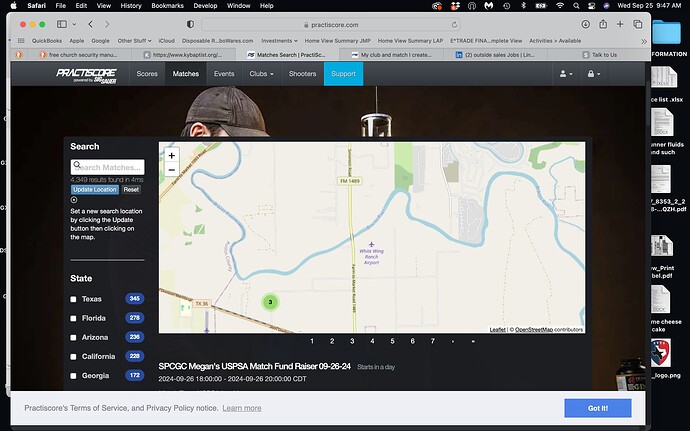Click the Safari sidebar toggle icon
This screenshot has height=431, width=690.
62,24
